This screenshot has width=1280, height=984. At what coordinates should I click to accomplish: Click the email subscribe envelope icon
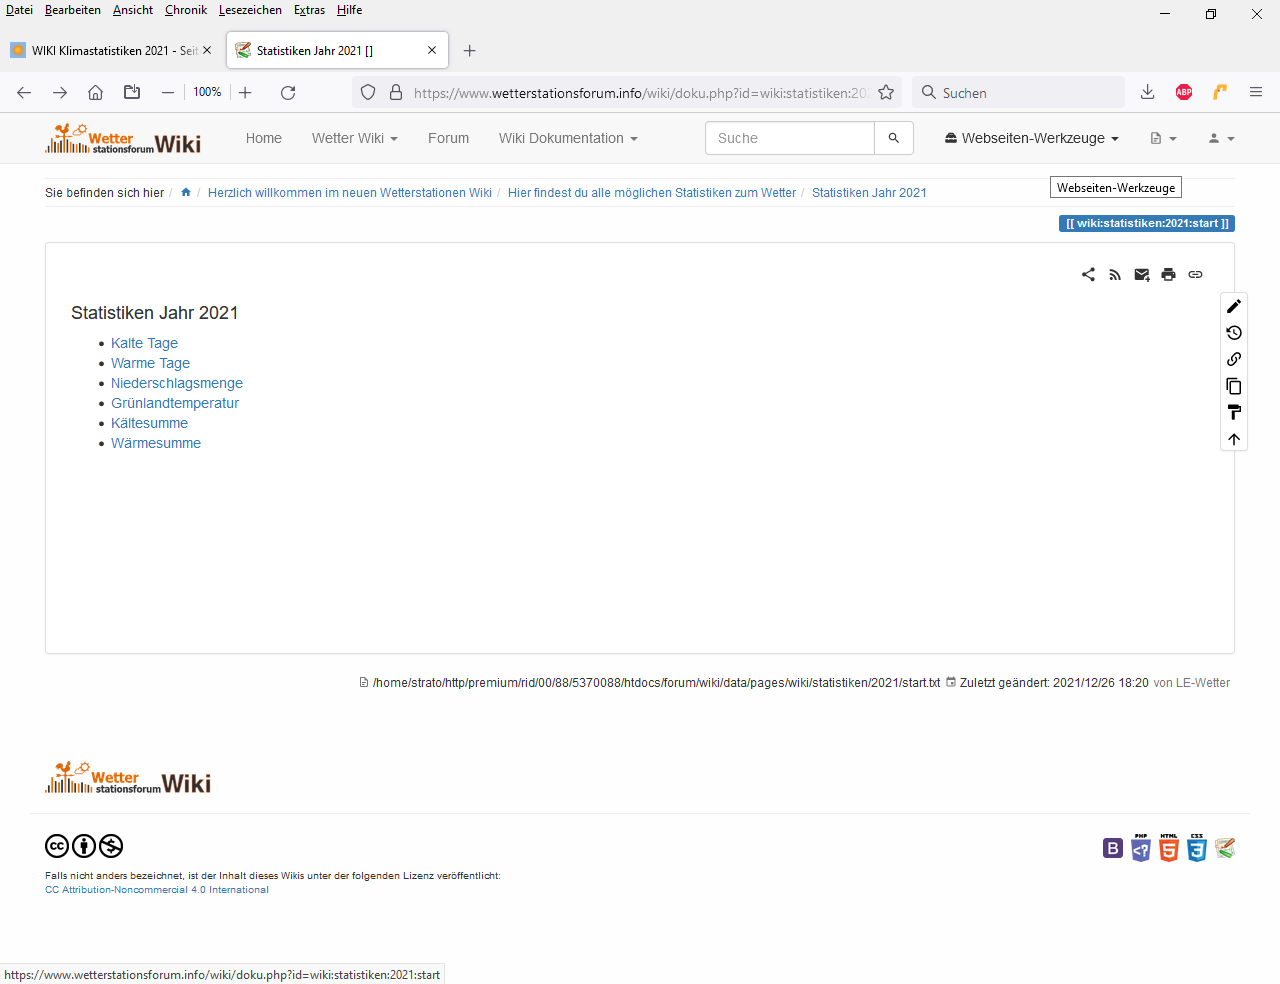[x=1142, y=275]
